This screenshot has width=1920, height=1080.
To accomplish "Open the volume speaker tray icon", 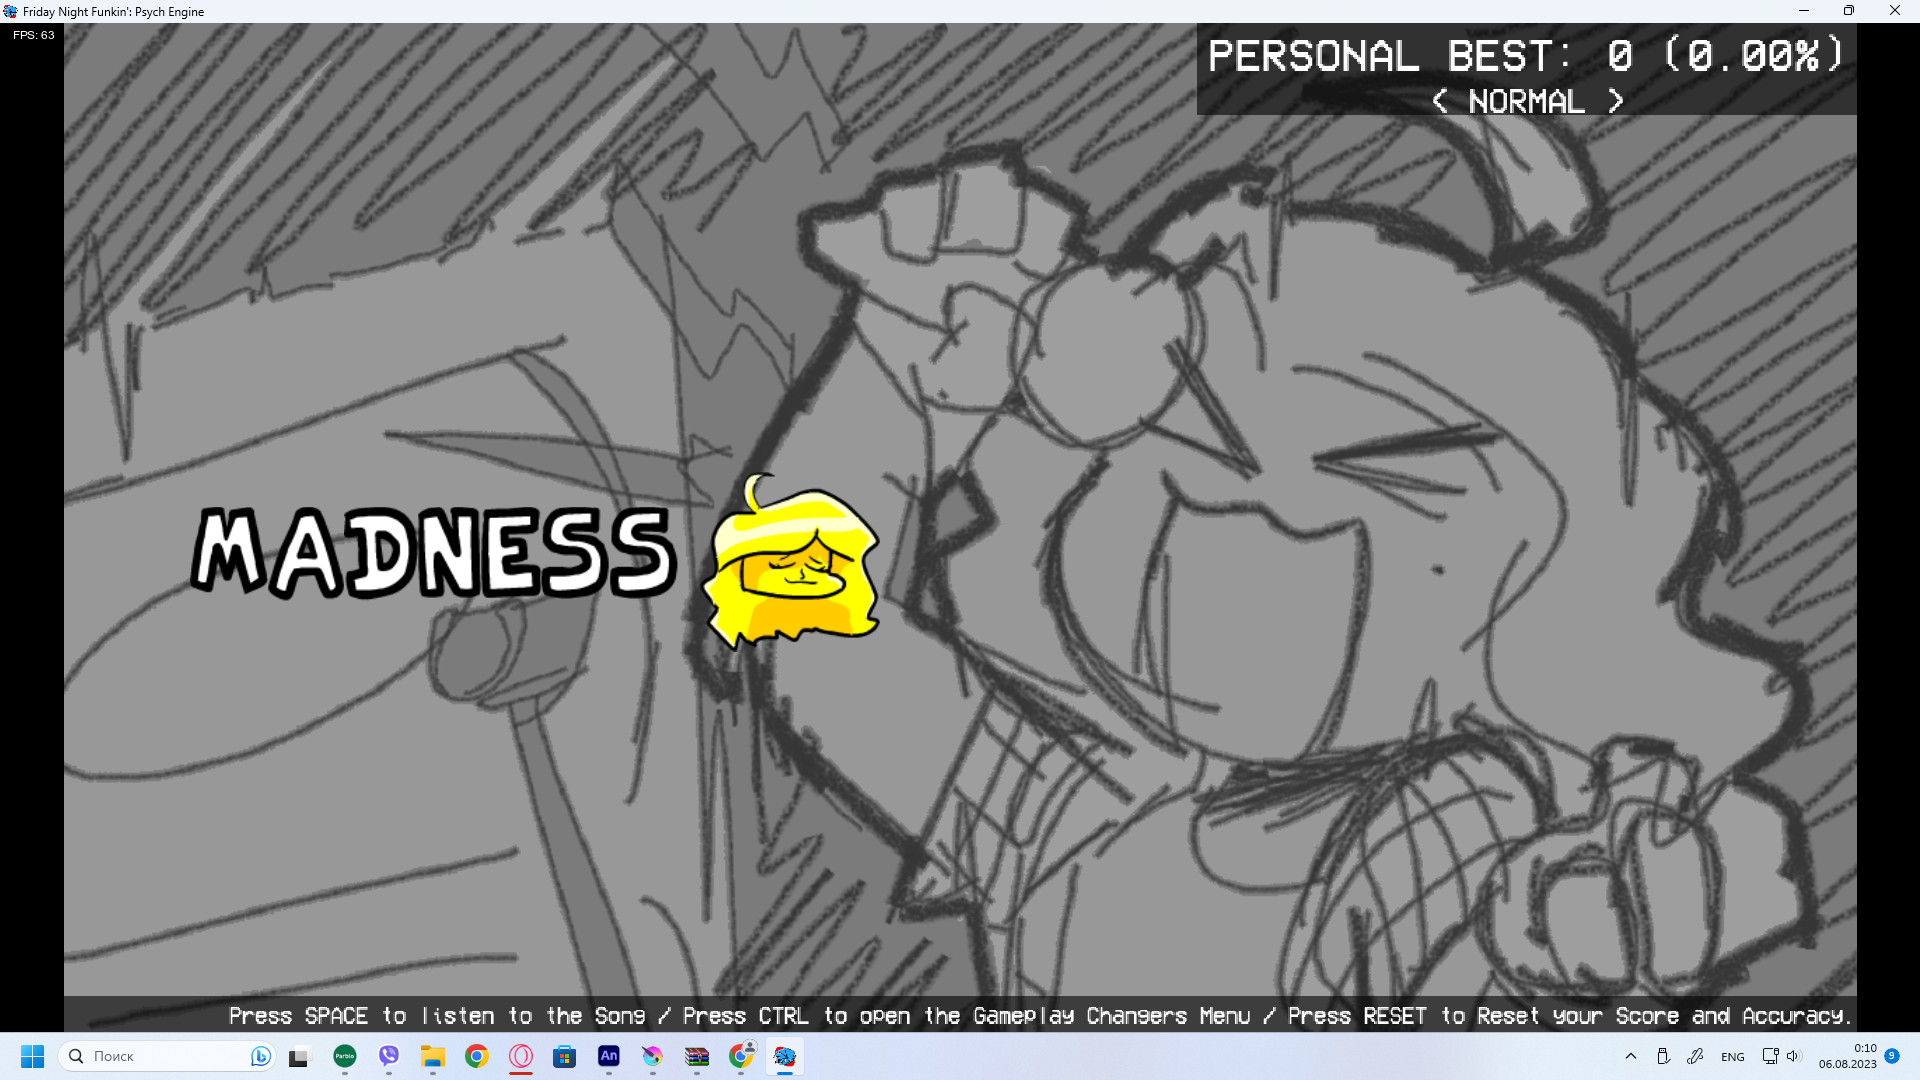I will 1793,1056.
